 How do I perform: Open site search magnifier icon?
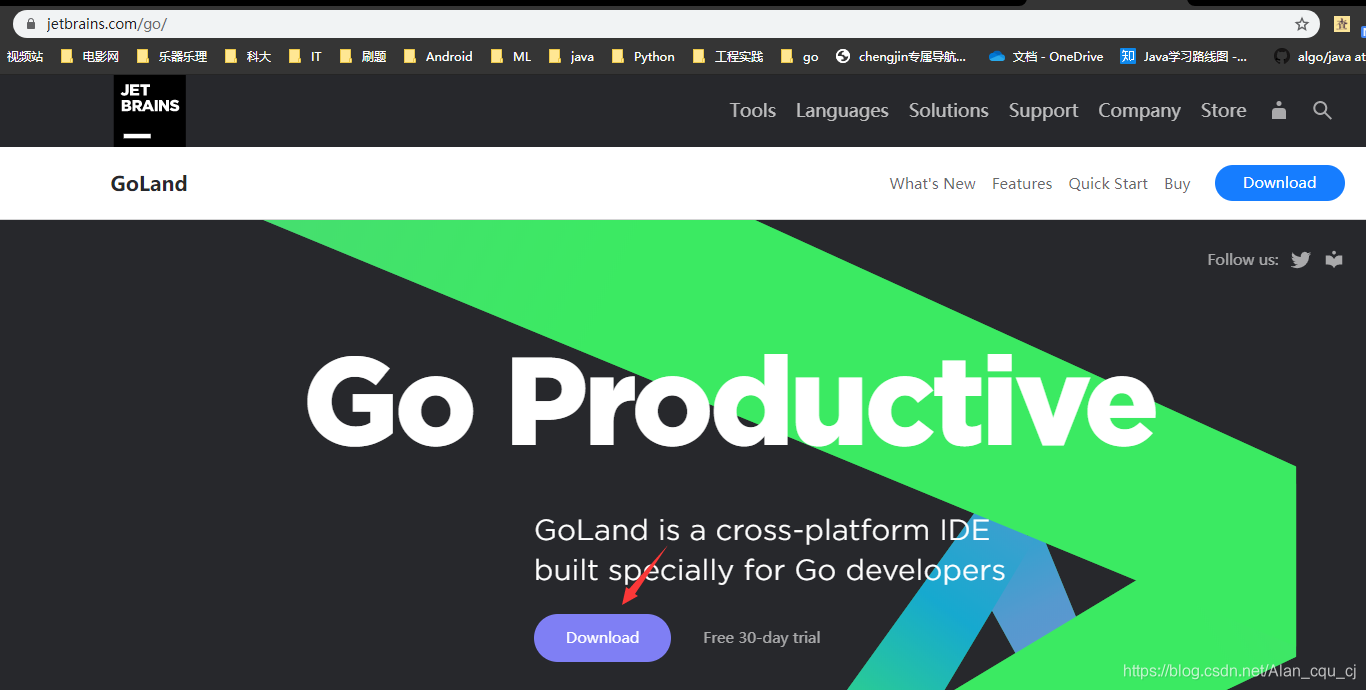[x=1322, y=110]
